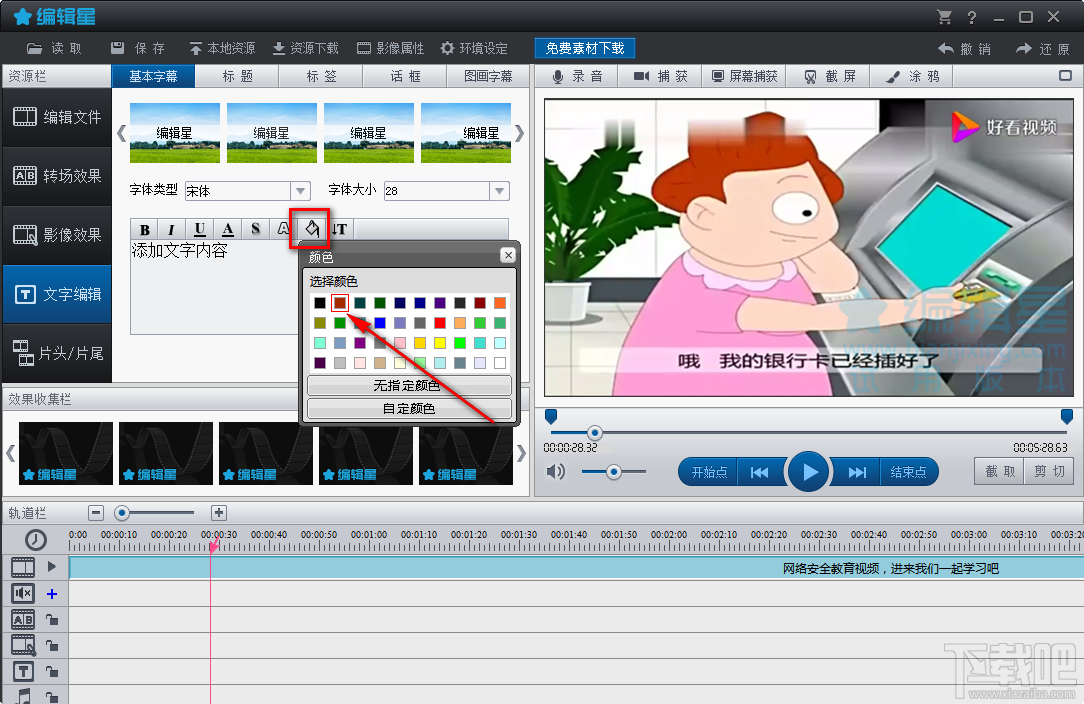The height and width of the screenshot is (704, 1084).
Task: Set the 结束点 end point
Action: click(908, 472)
